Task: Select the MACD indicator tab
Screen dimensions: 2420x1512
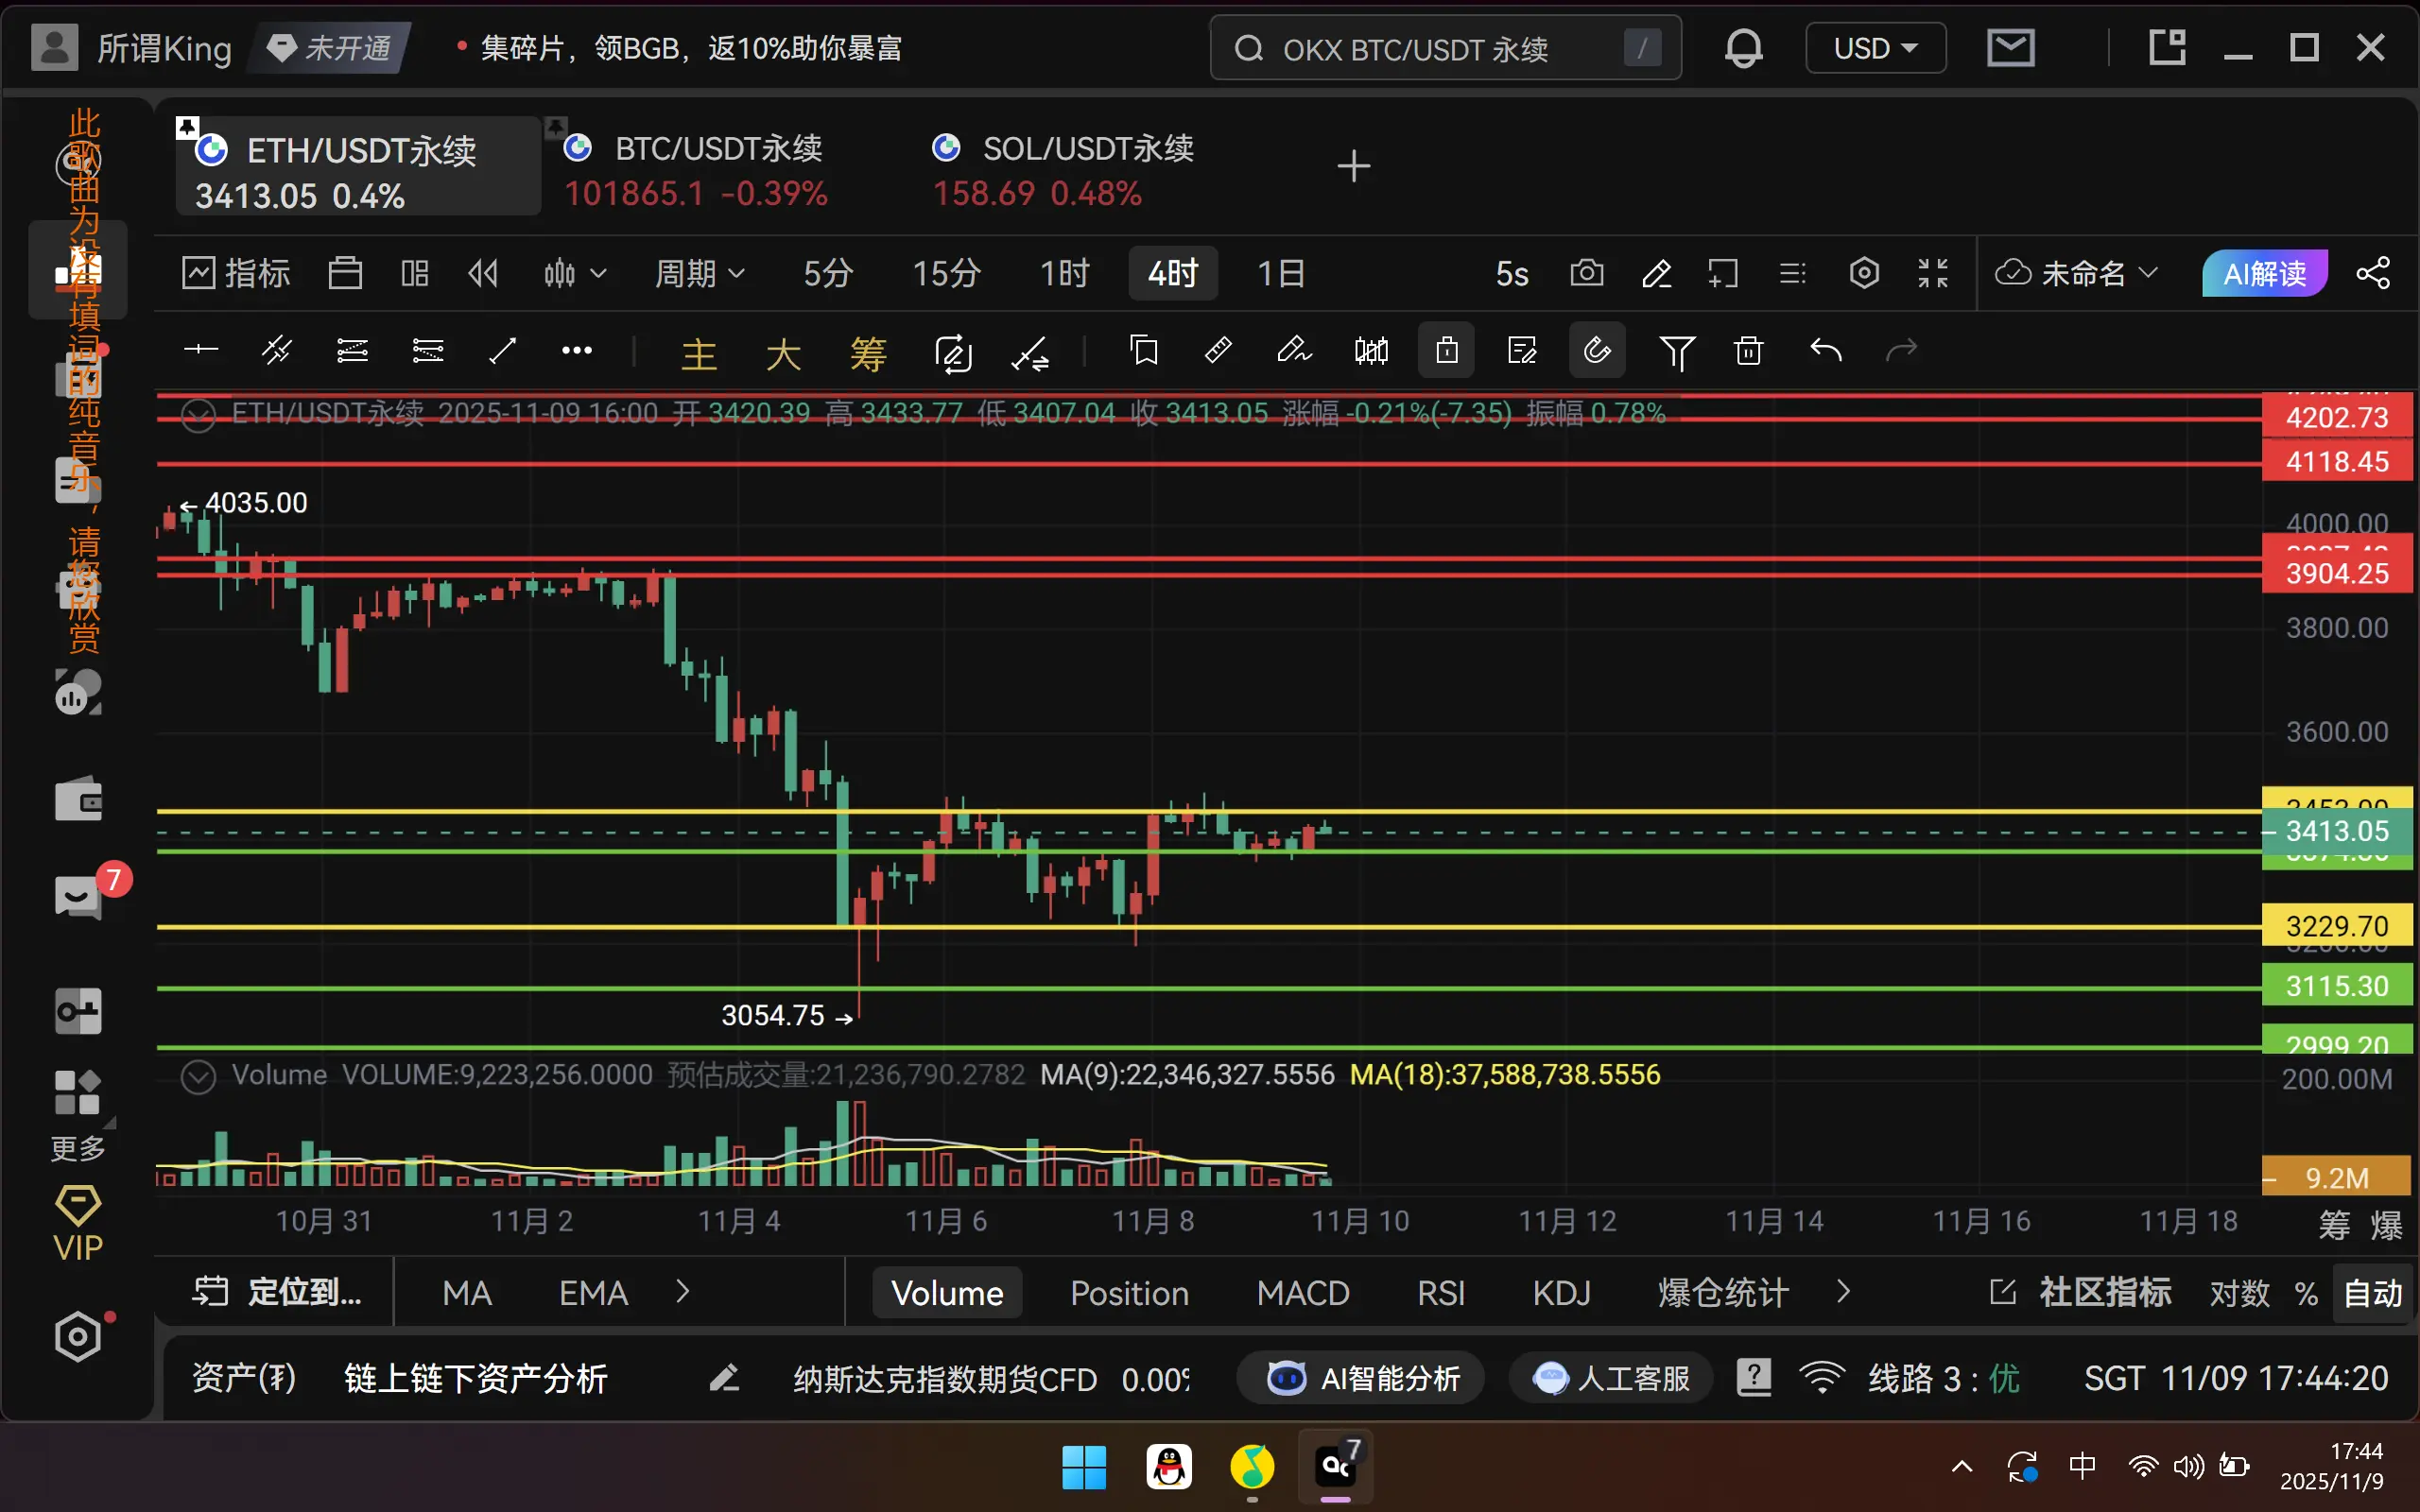Action: coord(1302,1293)
